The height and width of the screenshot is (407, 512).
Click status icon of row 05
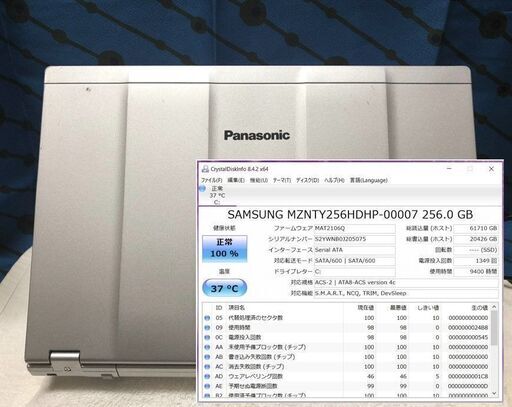(207, 318)
